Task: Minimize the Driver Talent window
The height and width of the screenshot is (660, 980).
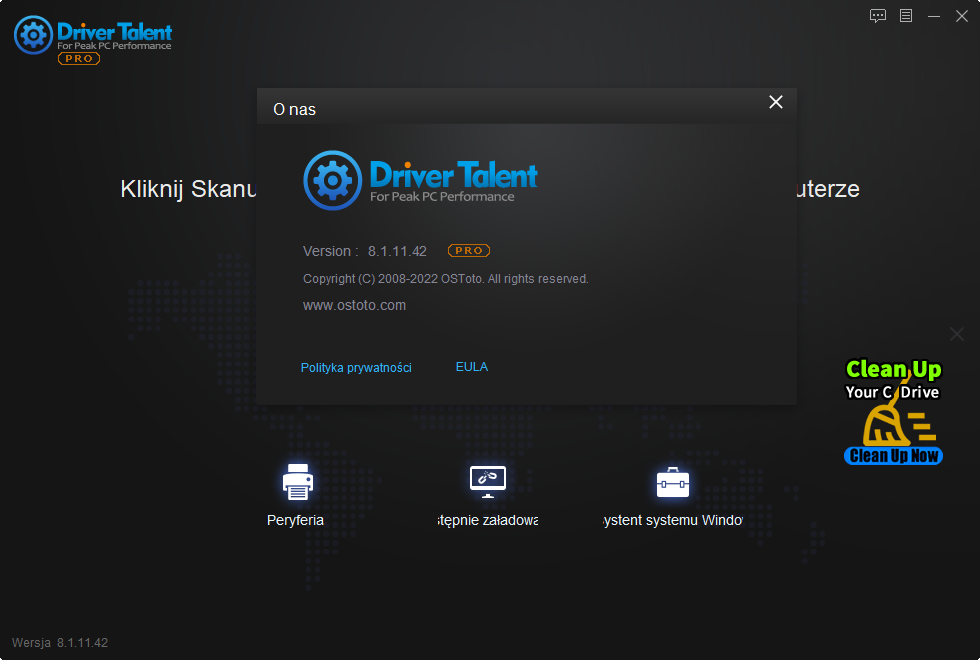Action: (x=934, y=16)
